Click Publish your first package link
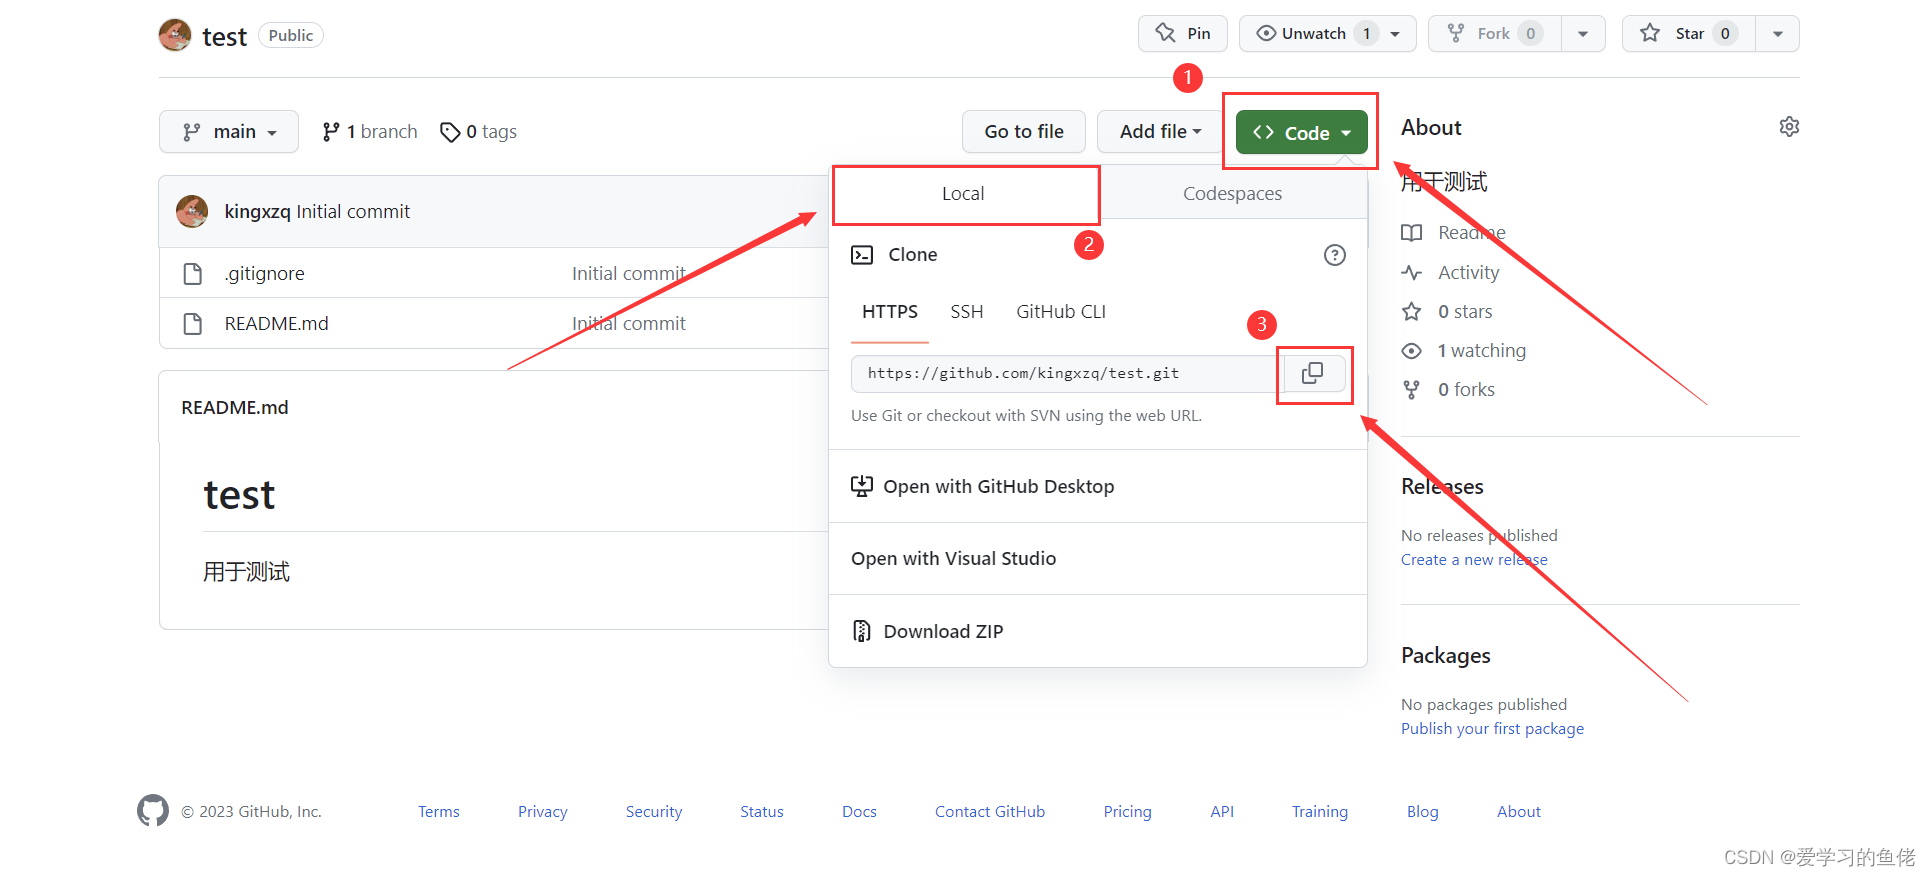Screen dimensions: 1931x876 [x=1492, y=729]
